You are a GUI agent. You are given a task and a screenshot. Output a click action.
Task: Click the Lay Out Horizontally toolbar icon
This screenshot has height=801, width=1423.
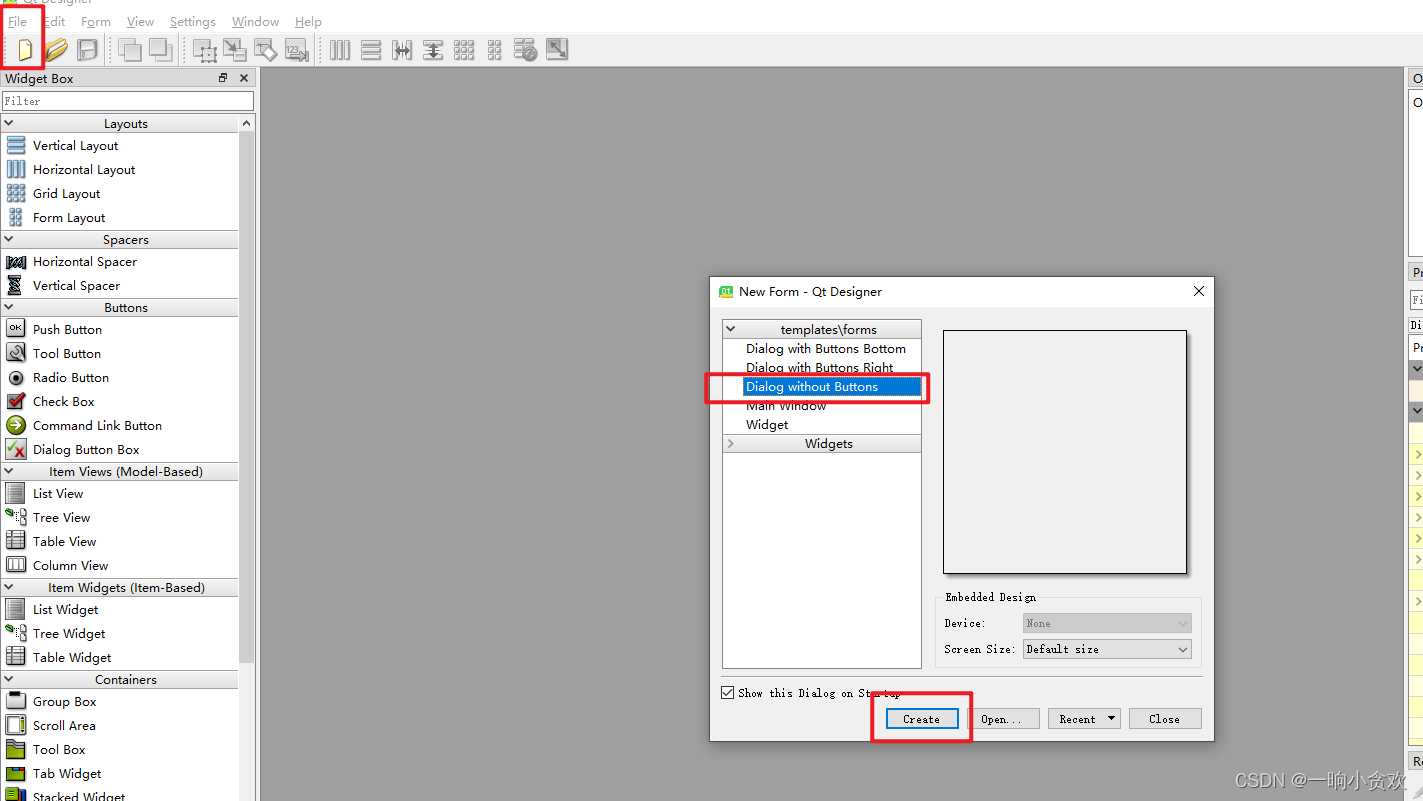[x=340, y=49]
